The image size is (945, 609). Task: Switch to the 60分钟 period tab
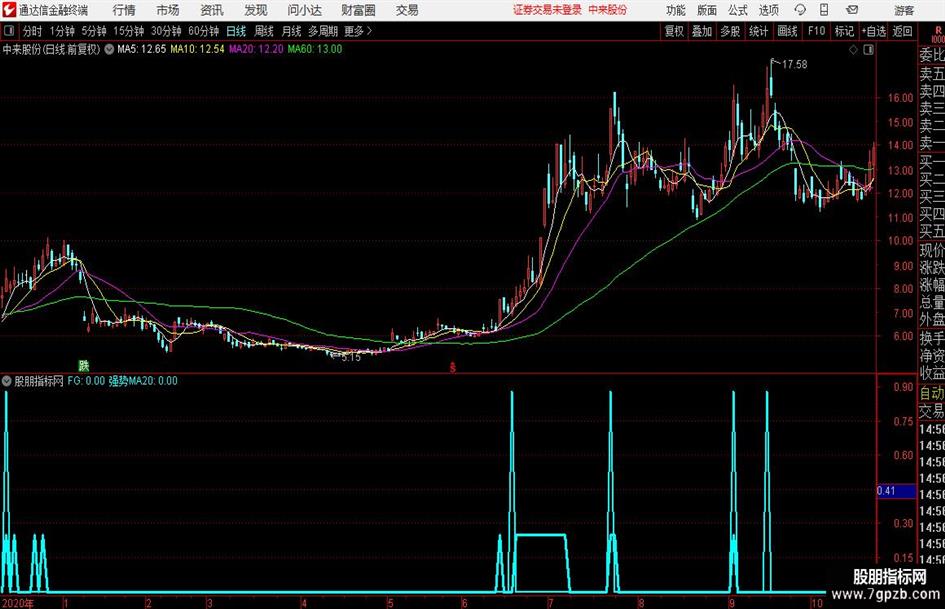[x=204, y=31]
